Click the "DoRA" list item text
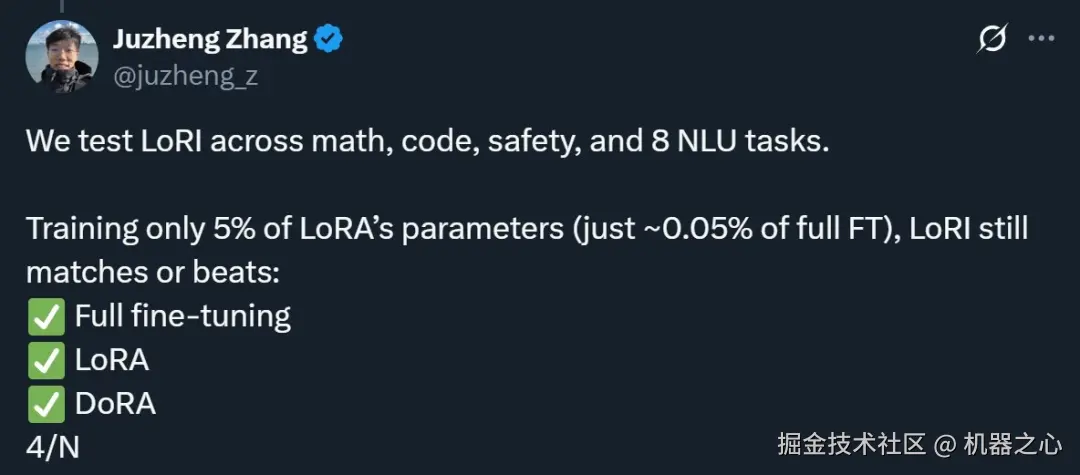1080x475 pixels. pyautogui.click(x=115, y=405)
